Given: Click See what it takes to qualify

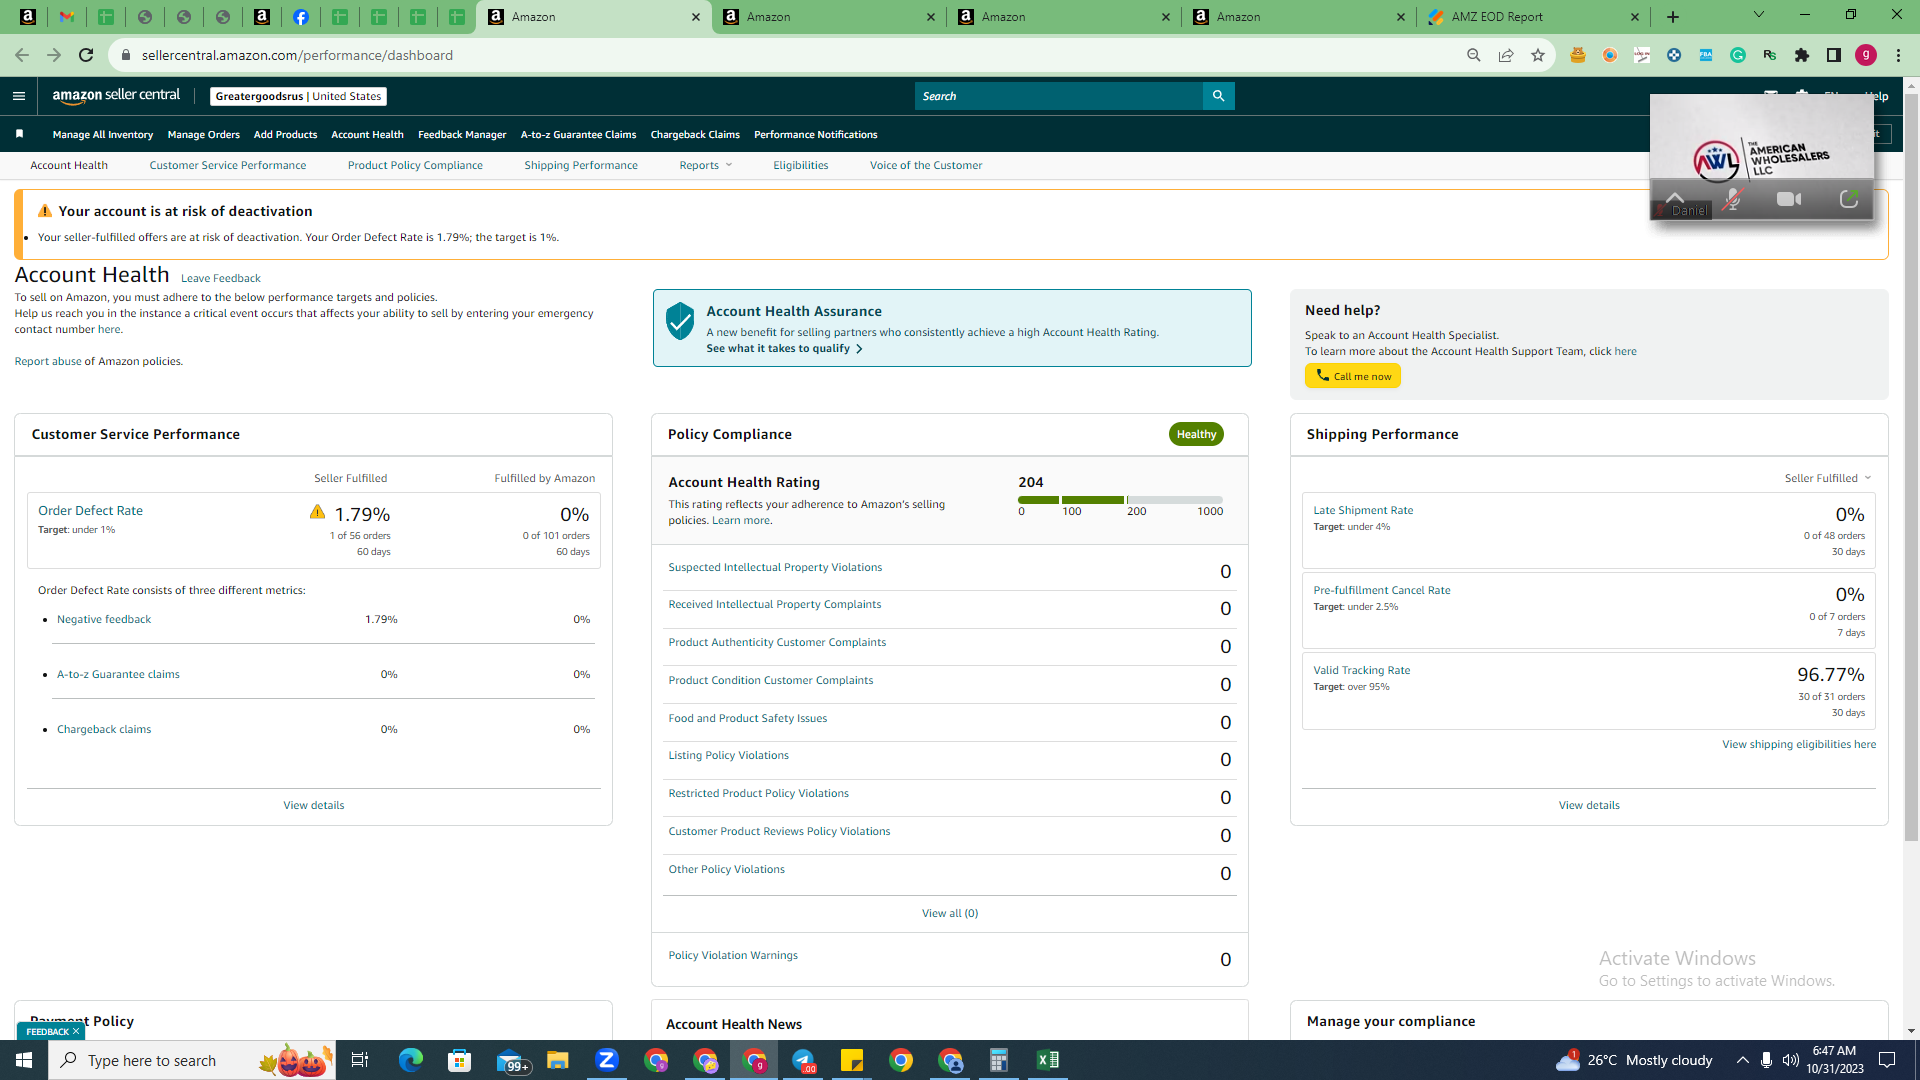Looking at the screenshot, I should 784,348.
